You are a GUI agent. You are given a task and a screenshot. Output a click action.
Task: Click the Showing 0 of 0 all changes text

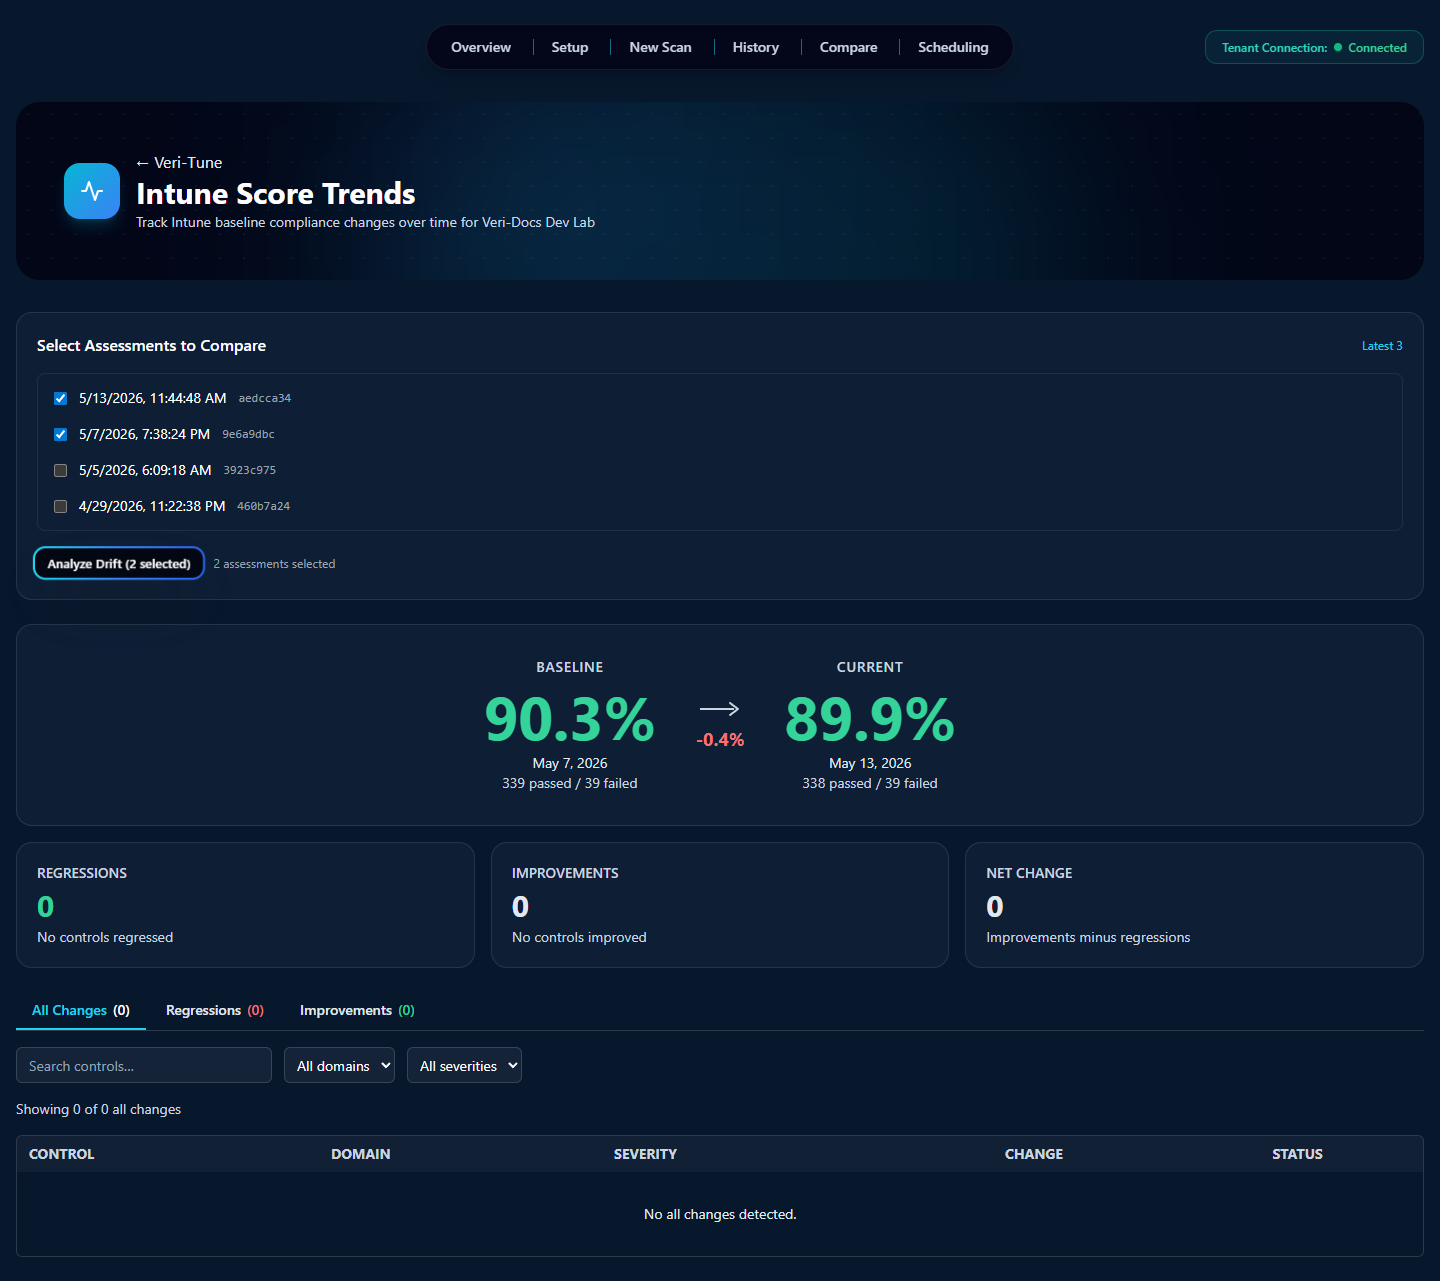(x=98, y=1109)
